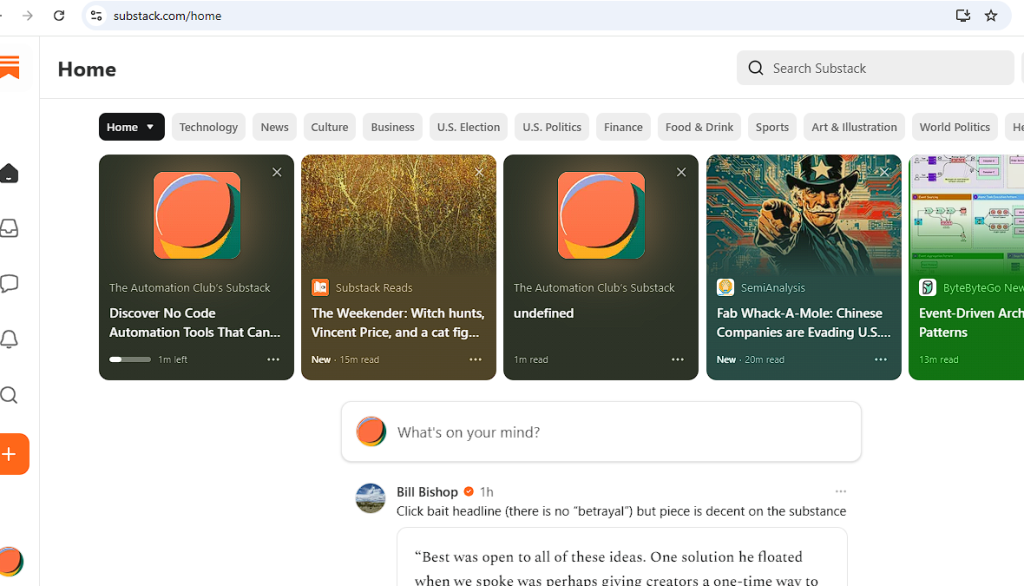Open Bill Bishop's profile name link
1024x586 pixels.
[427, 492]
